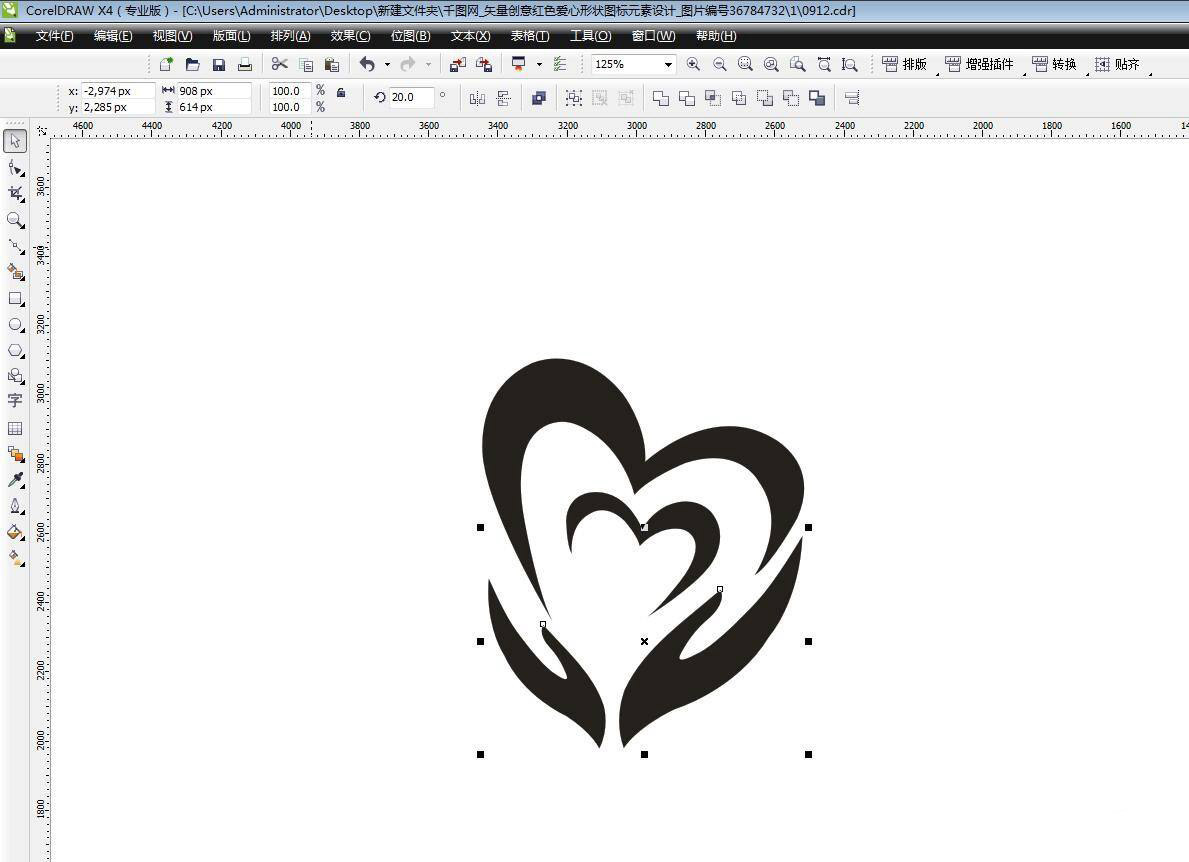
Task: Click the Cut scissors icon
Action: pos(279,64)
